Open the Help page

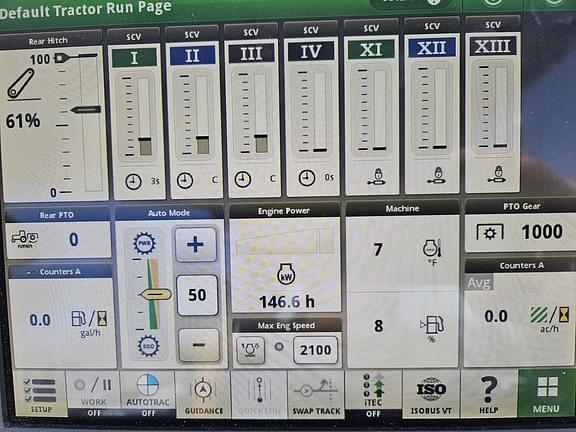(489, 393)
